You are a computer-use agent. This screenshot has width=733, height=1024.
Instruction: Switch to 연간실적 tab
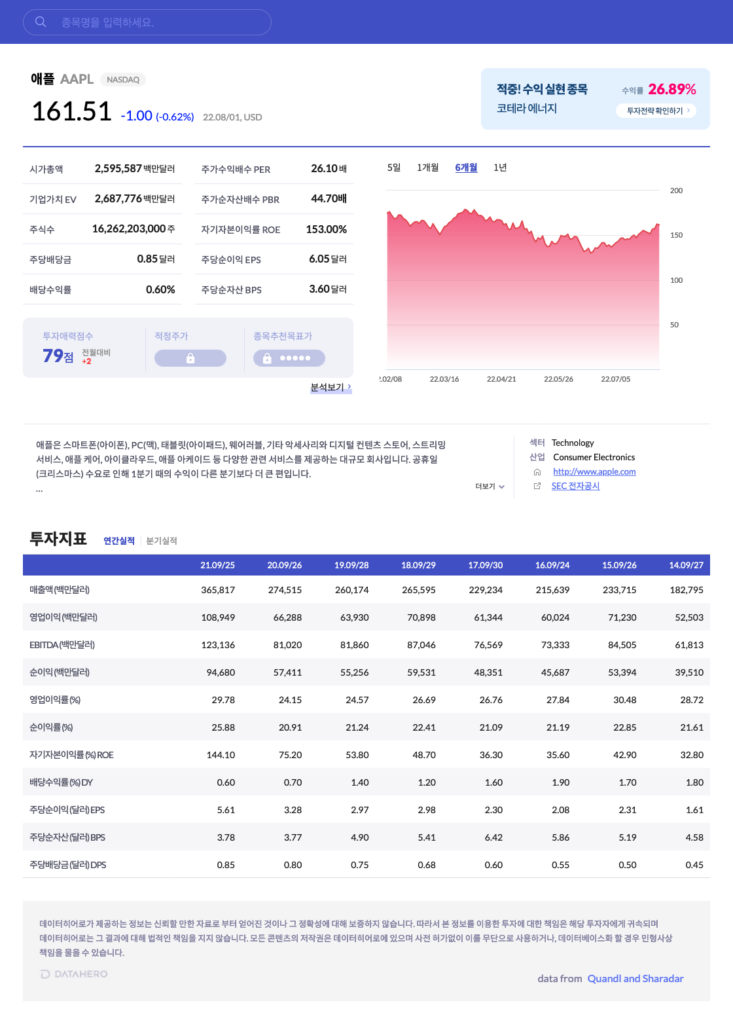click(119, 541)
